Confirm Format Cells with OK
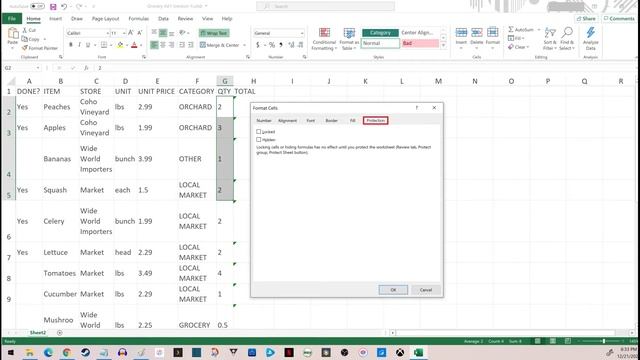Viewport: 640px width, 360px height. [x=393, y=290]
